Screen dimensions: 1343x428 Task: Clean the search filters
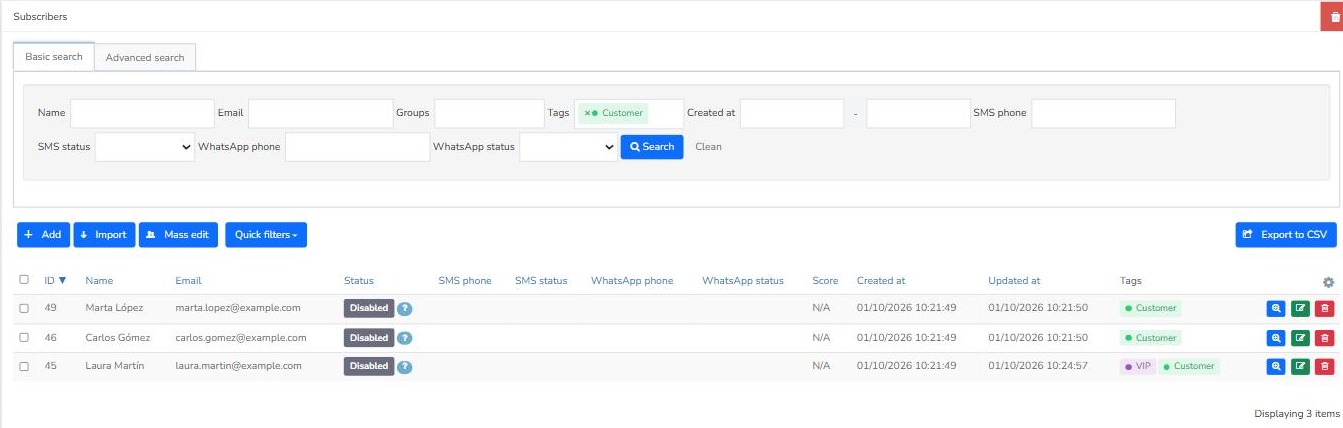pos(708,147)
